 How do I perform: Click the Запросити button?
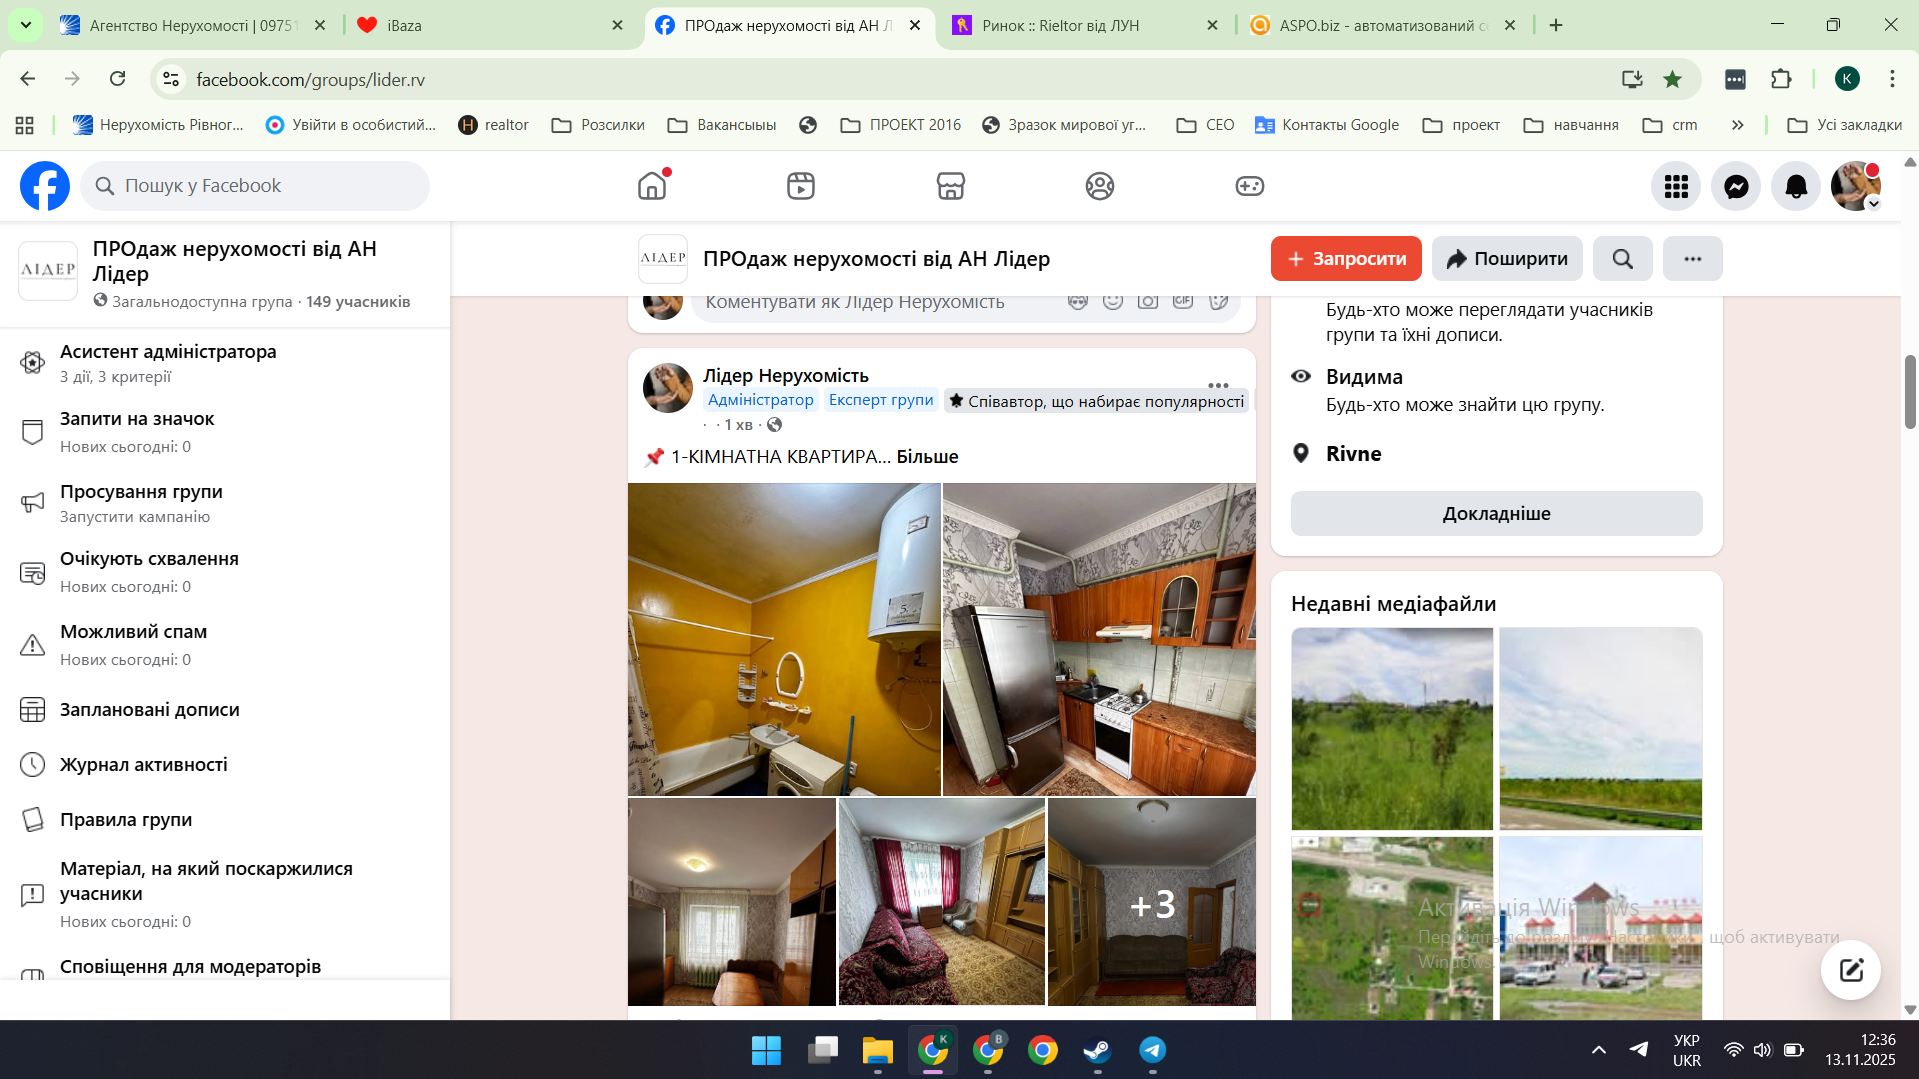click(1345, 259)
